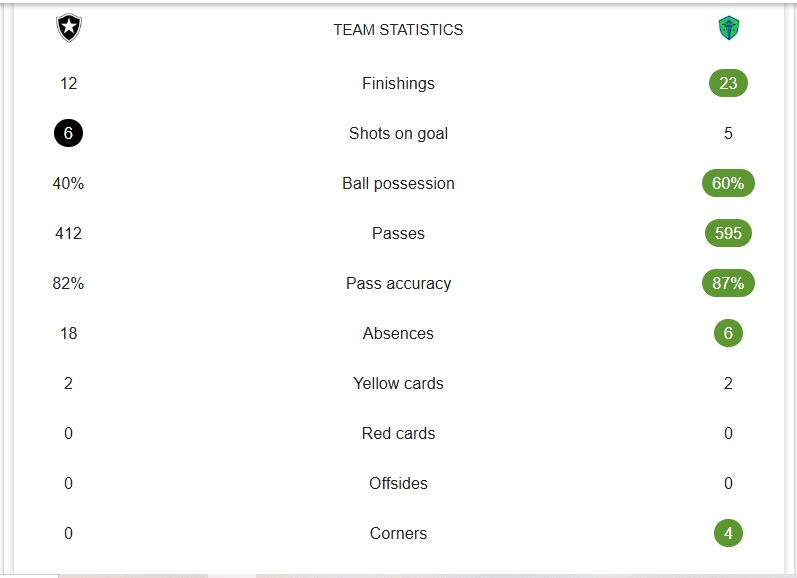Click the Pass accuracy row label
This screenshot has width=797, height=578.
point(398,283)
